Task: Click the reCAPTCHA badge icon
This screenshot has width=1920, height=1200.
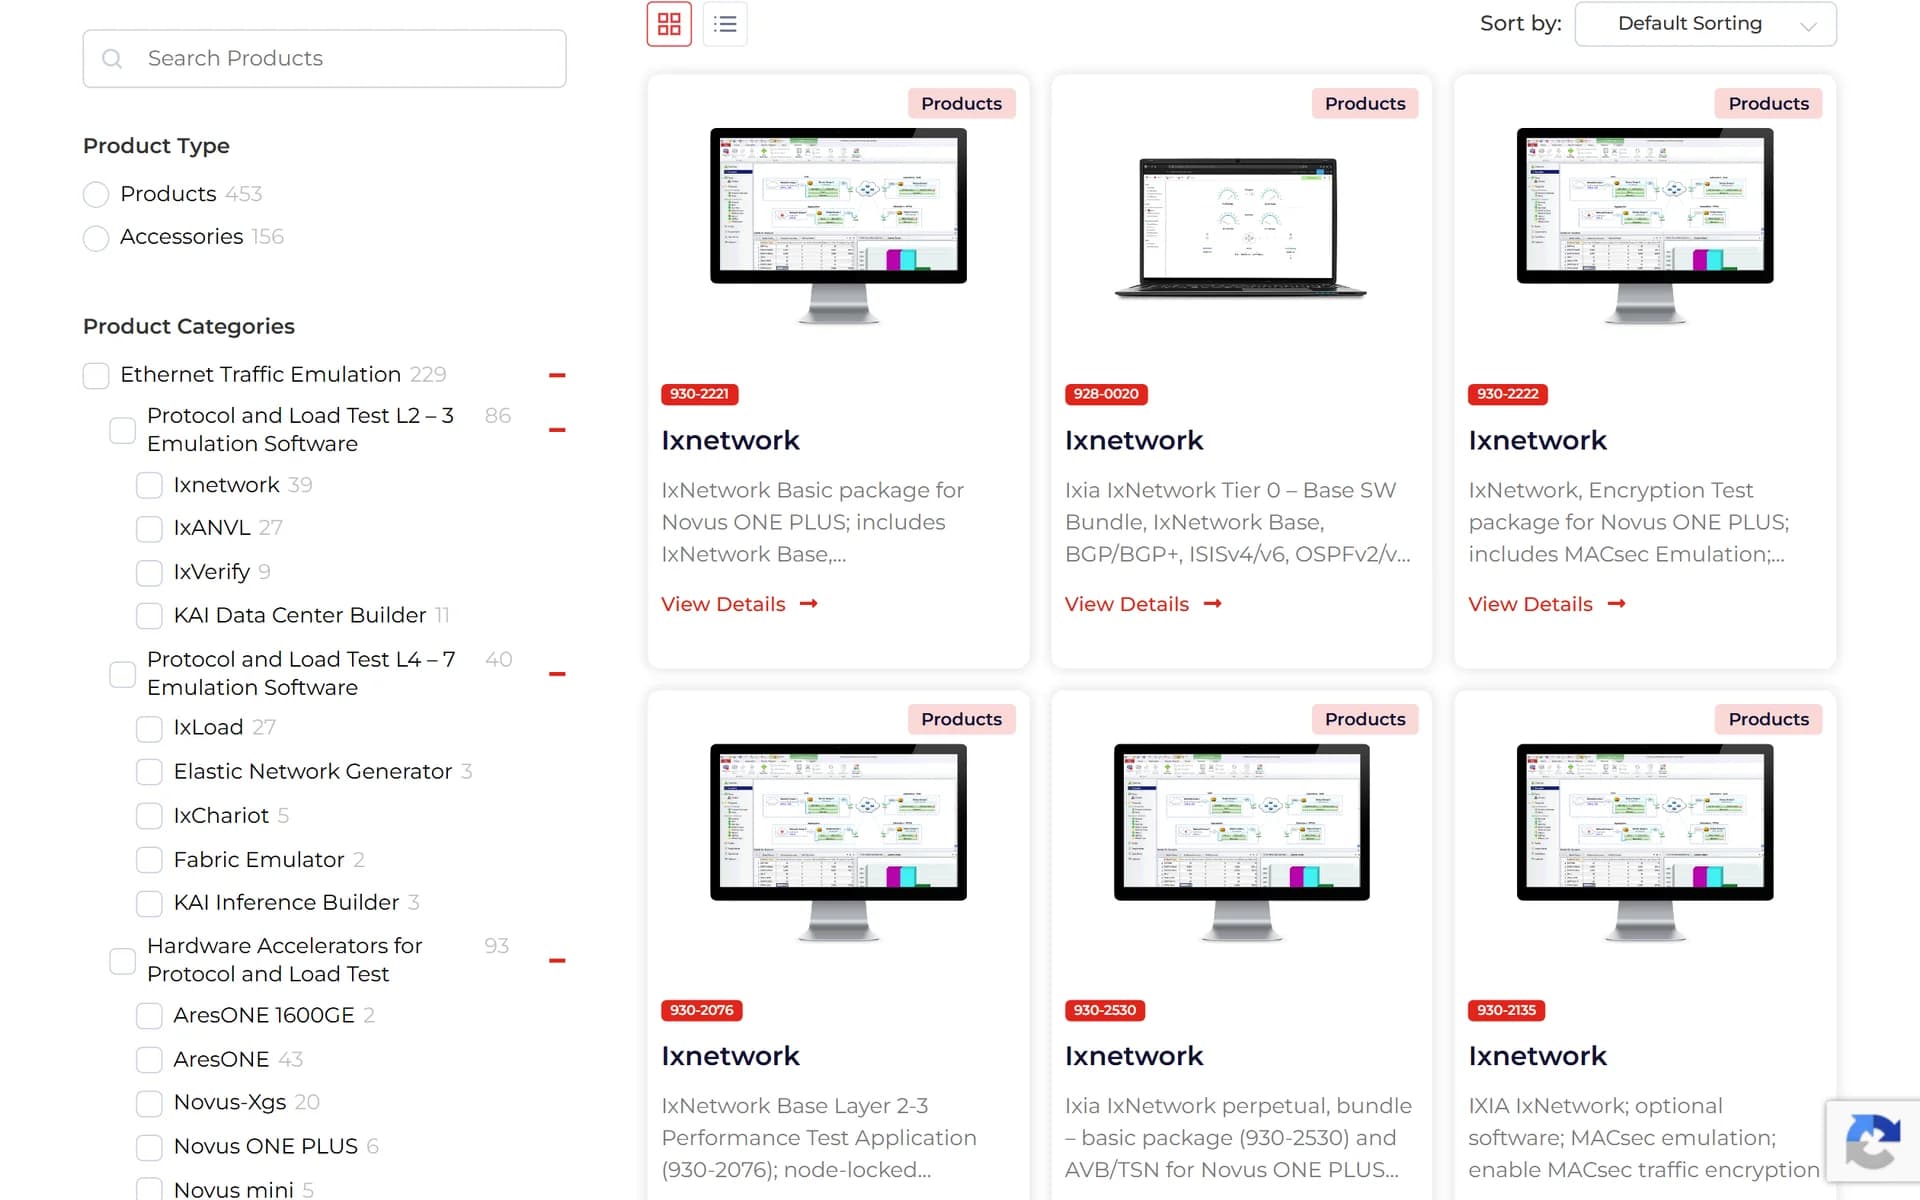Action: (x=1872, y=1142)
